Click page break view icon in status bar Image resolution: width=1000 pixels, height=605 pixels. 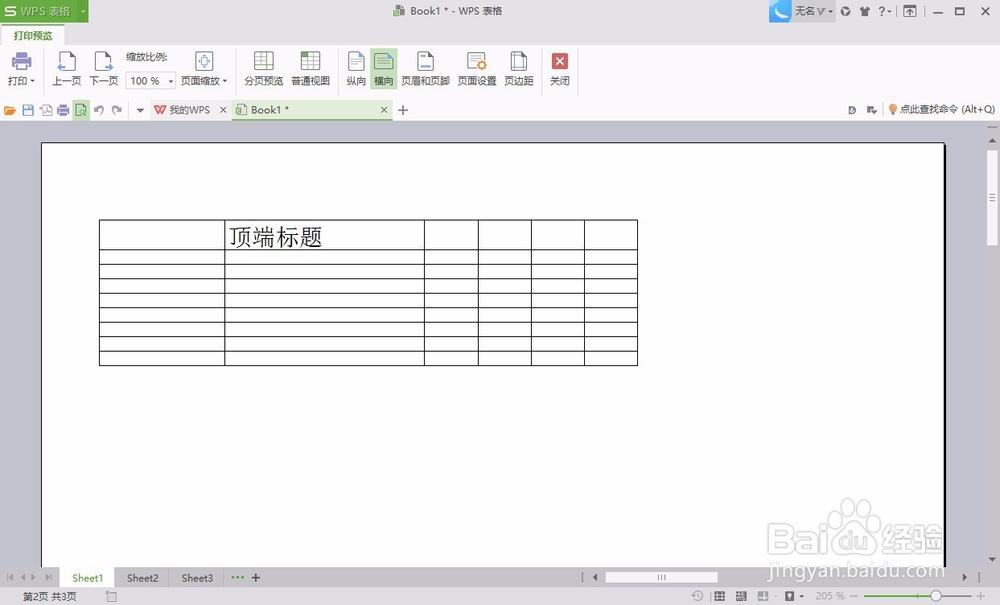(x=741, y=596)
